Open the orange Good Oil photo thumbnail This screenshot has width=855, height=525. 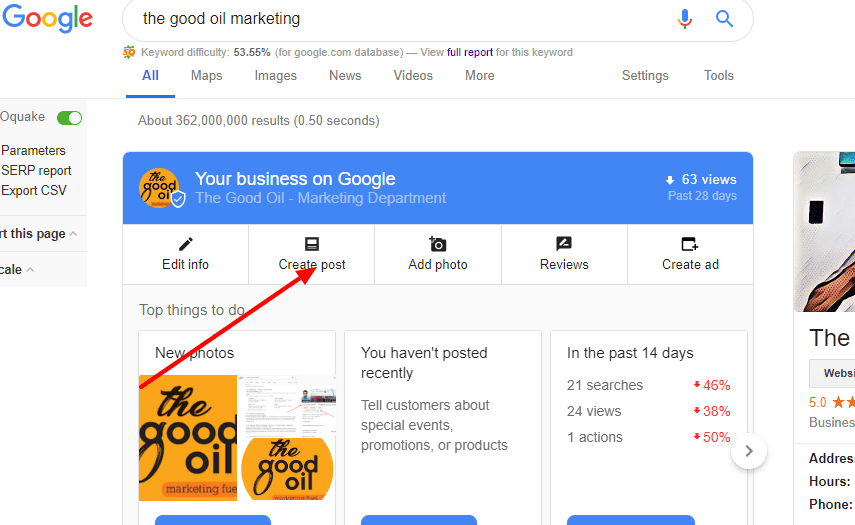[188, 438]
